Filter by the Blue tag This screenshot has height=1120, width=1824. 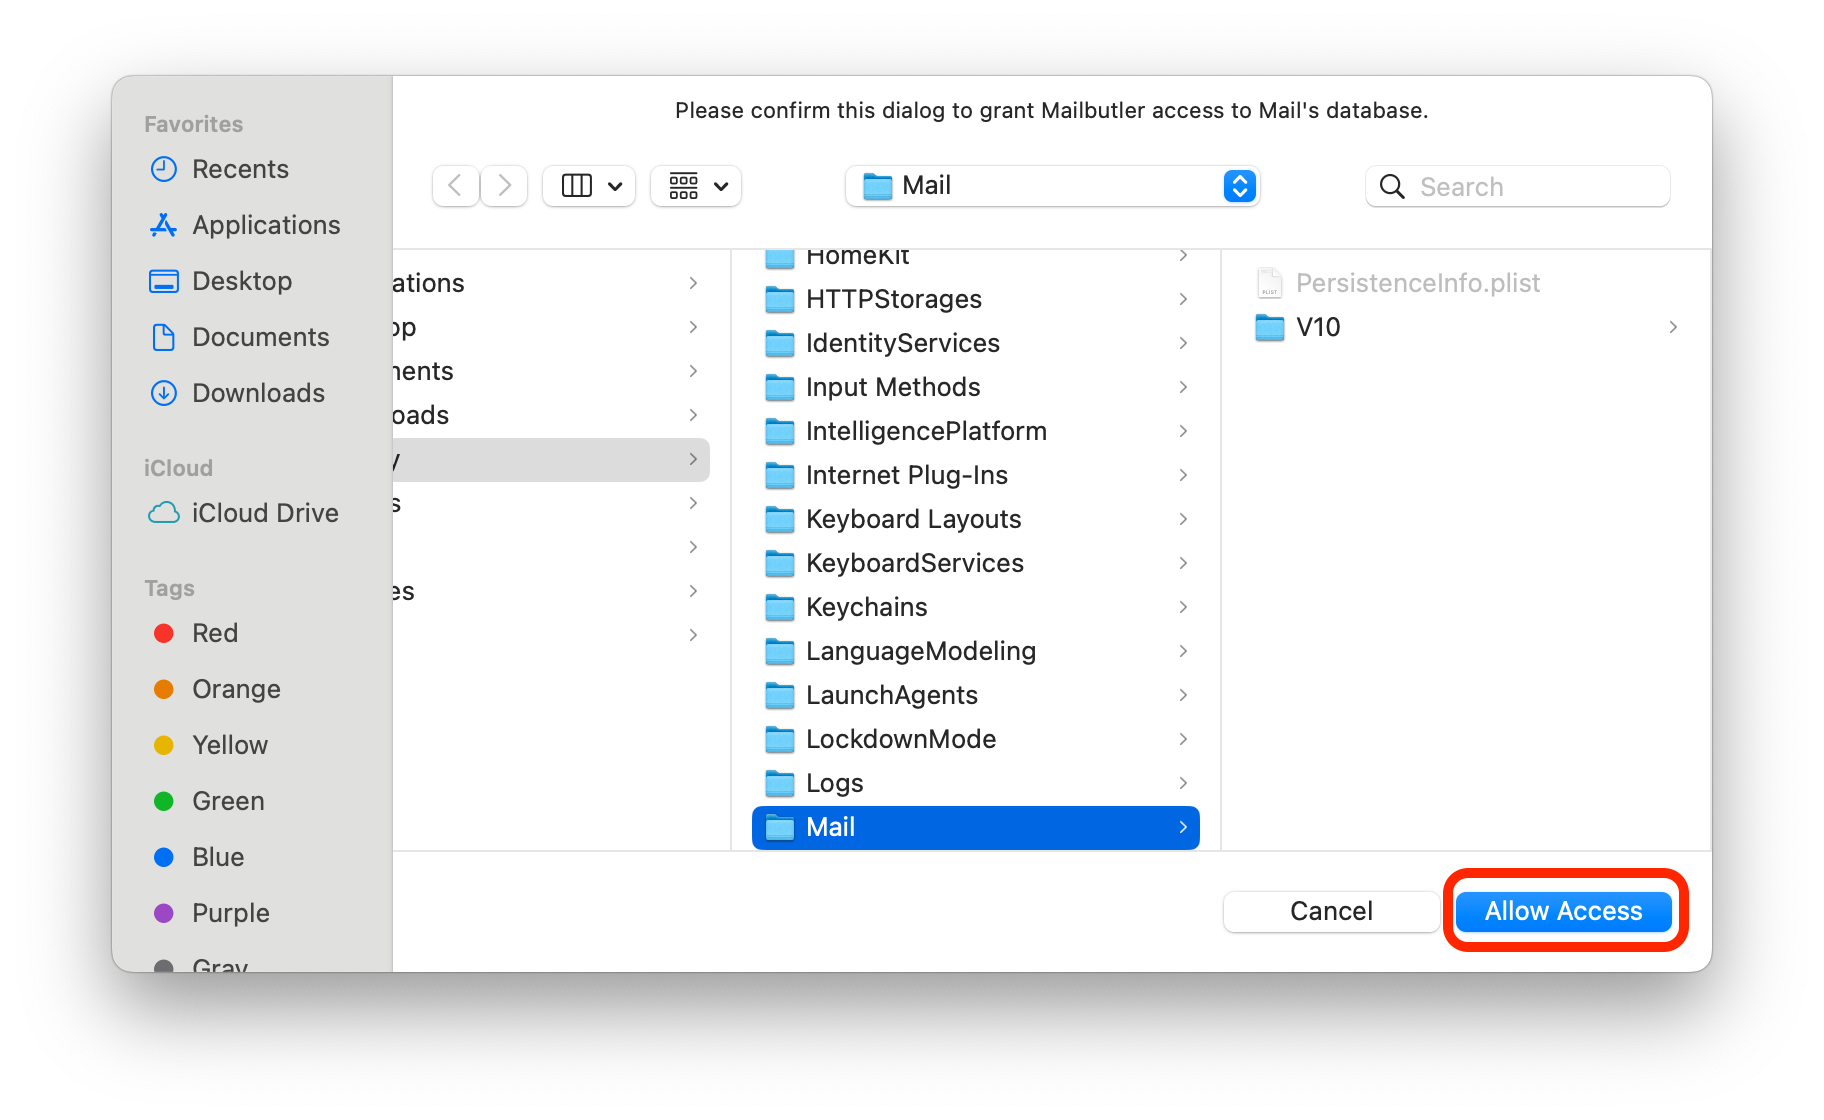(199, 857)
